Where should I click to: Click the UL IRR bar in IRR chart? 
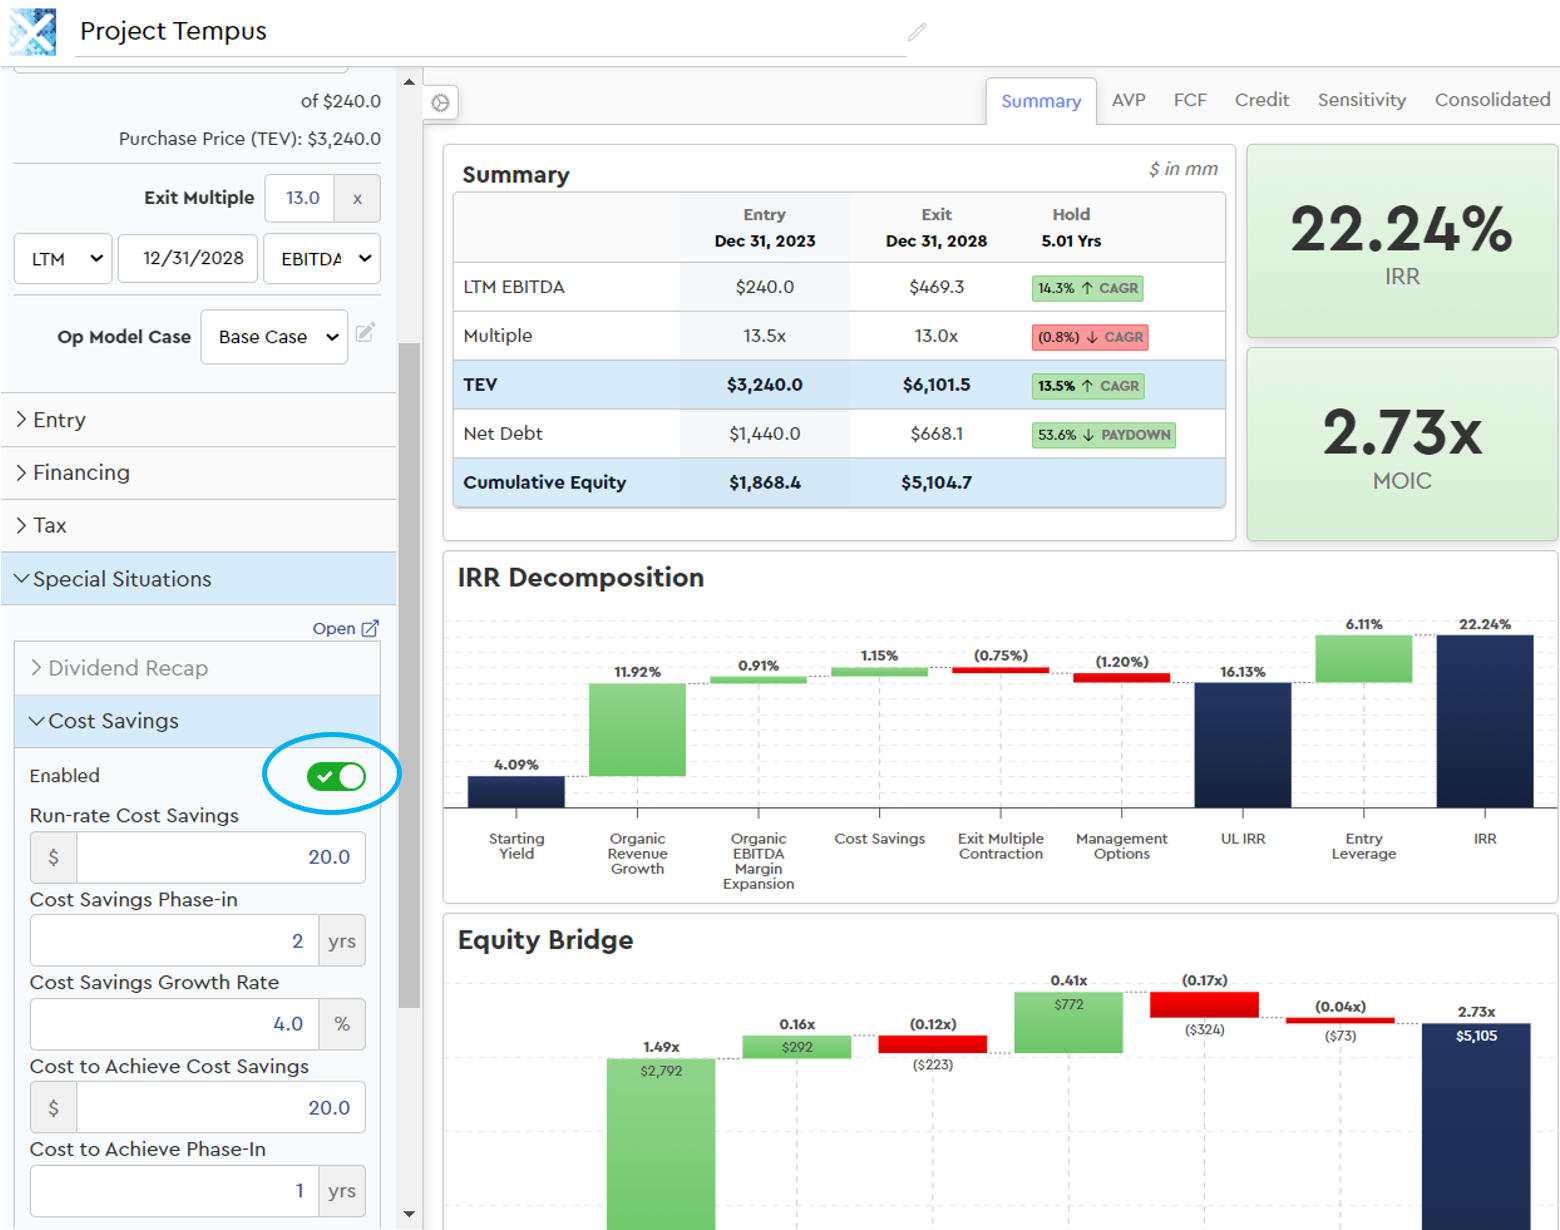tap(1242, 745)
